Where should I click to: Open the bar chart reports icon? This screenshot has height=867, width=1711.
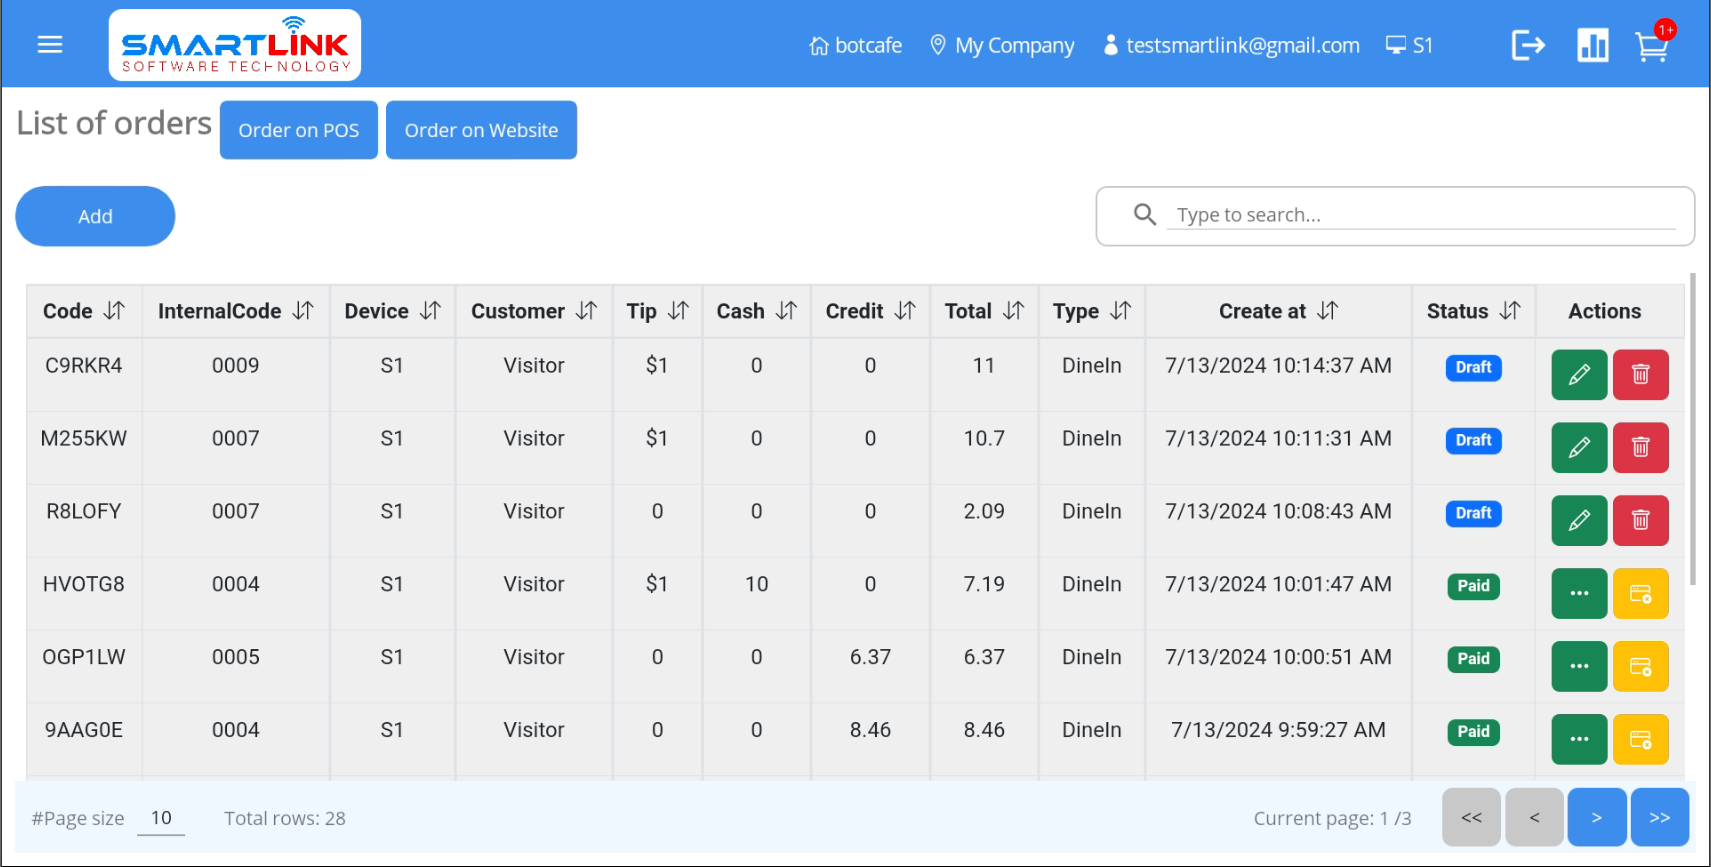[x=1592, y=45]
